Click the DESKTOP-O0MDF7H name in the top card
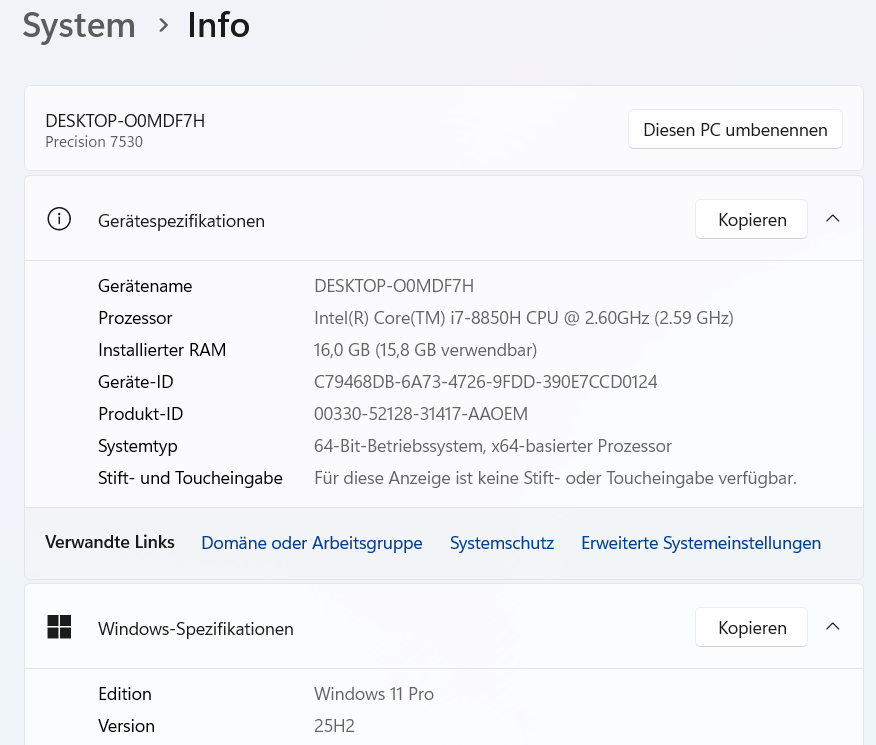The width and height of the screenshot is (876, 745). pos(125,121)
